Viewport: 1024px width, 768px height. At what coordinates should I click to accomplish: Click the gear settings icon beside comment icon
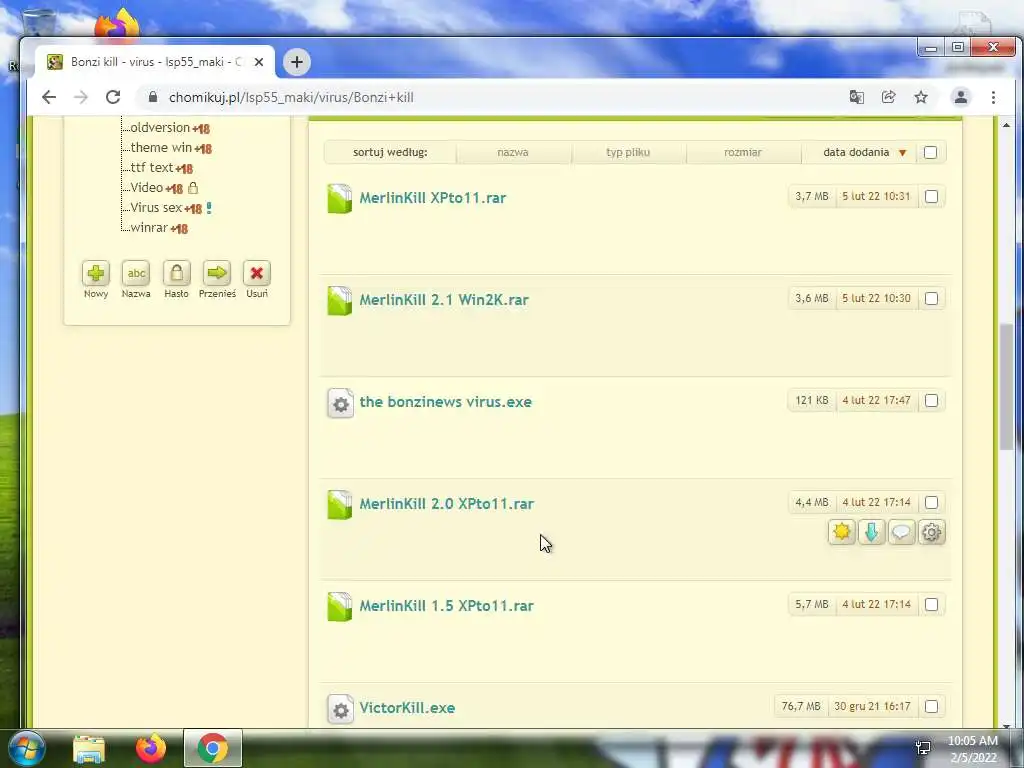point(931,532)
